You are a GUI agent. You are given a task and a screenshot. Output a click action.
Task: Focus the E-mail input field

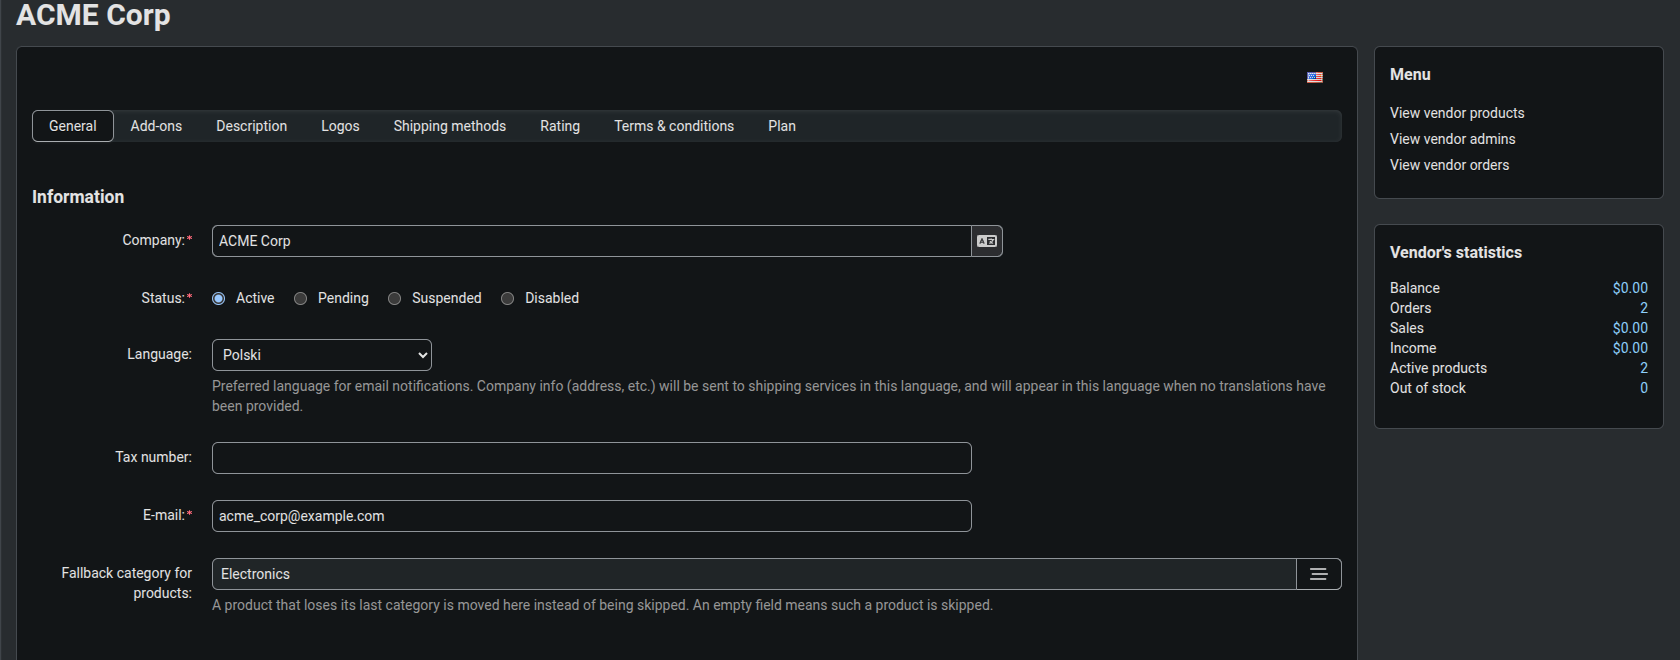[x=592, y=516]
